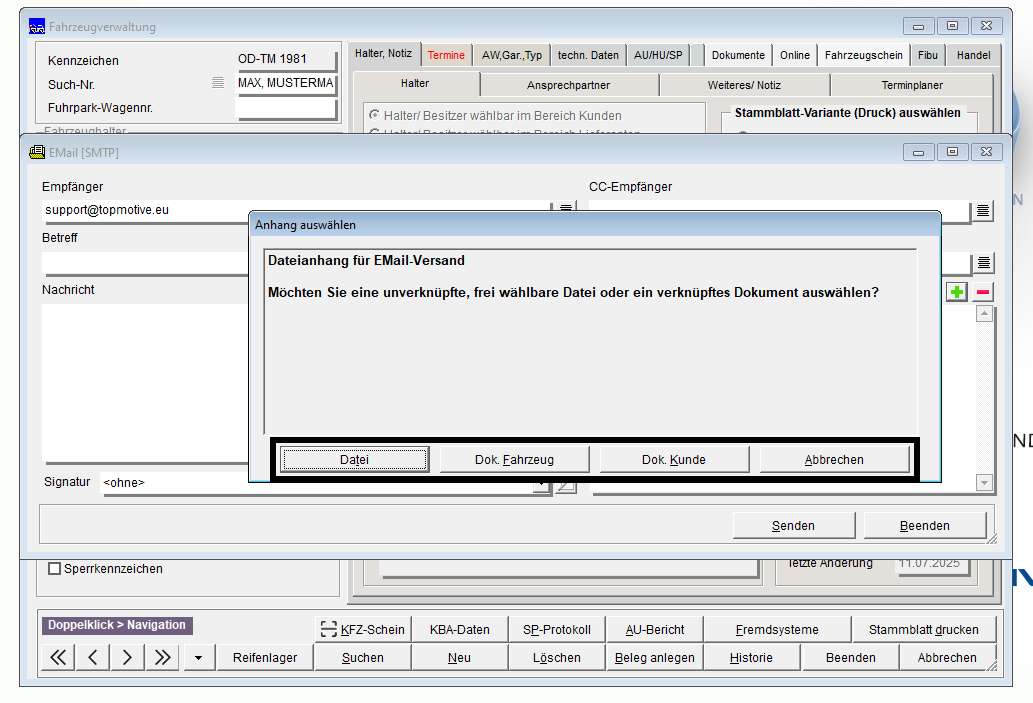The image size is (1033, 703).
Task: Click Beleg anlegen button
Action: (x=655, y=657)
